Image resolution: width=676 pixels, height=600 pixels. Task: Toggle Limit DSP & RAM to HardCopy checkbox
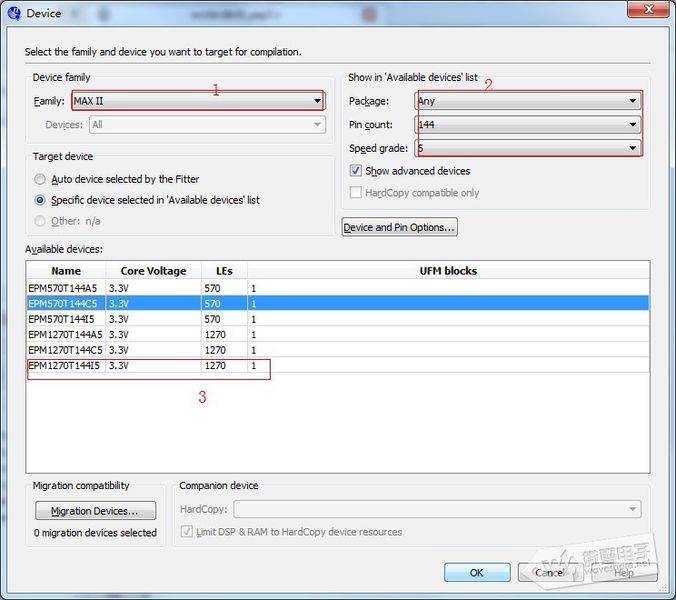[187, 531]
